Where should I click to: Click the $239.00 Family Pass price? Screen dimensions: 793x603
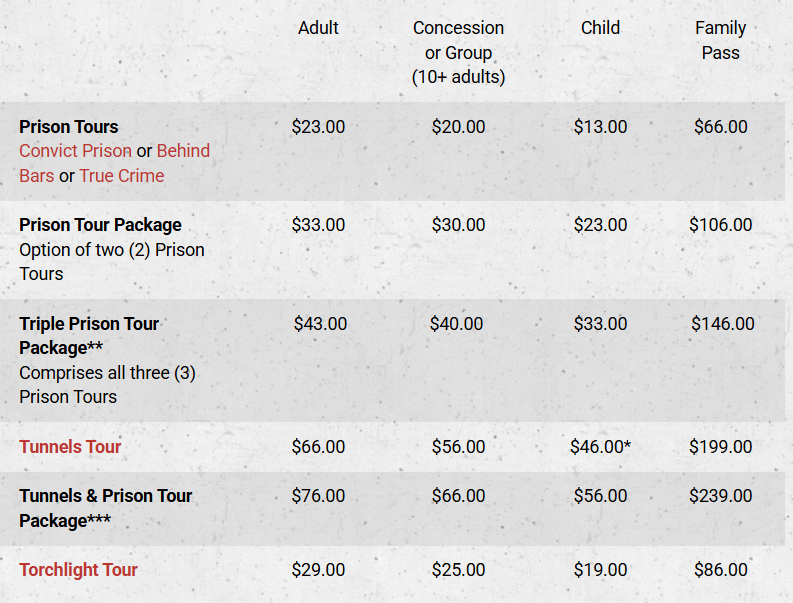(721, 496)
